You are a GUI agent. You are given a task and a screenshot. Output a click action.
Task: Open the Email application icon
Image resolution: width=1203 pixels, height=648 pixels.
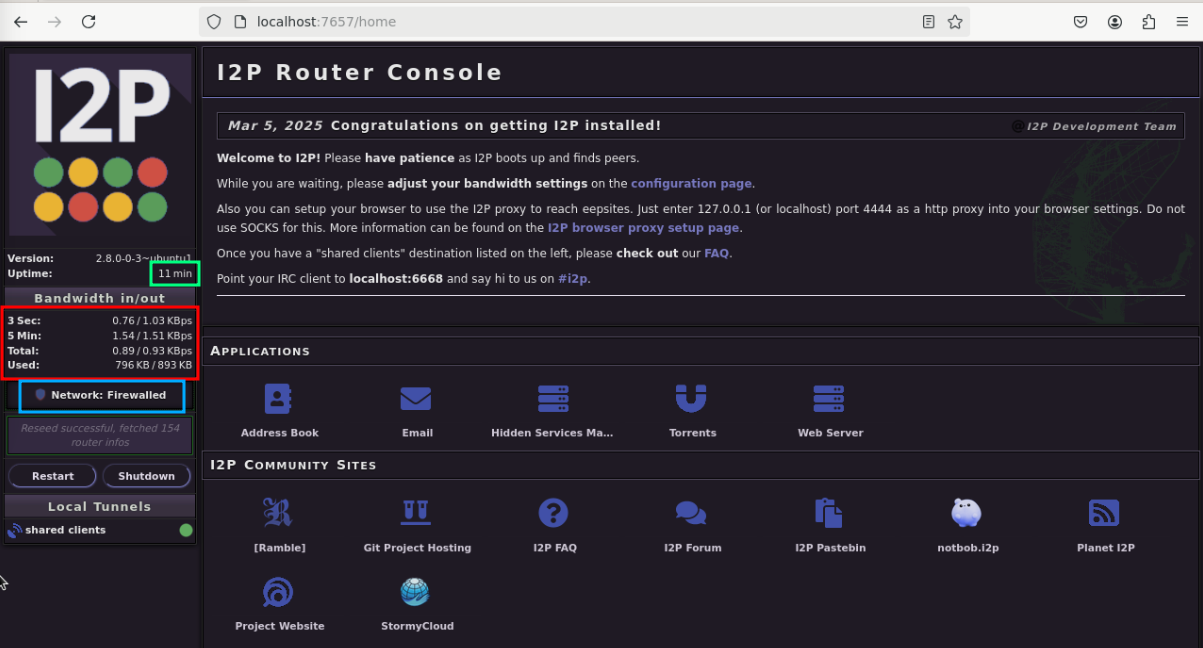tap(416, 398)
